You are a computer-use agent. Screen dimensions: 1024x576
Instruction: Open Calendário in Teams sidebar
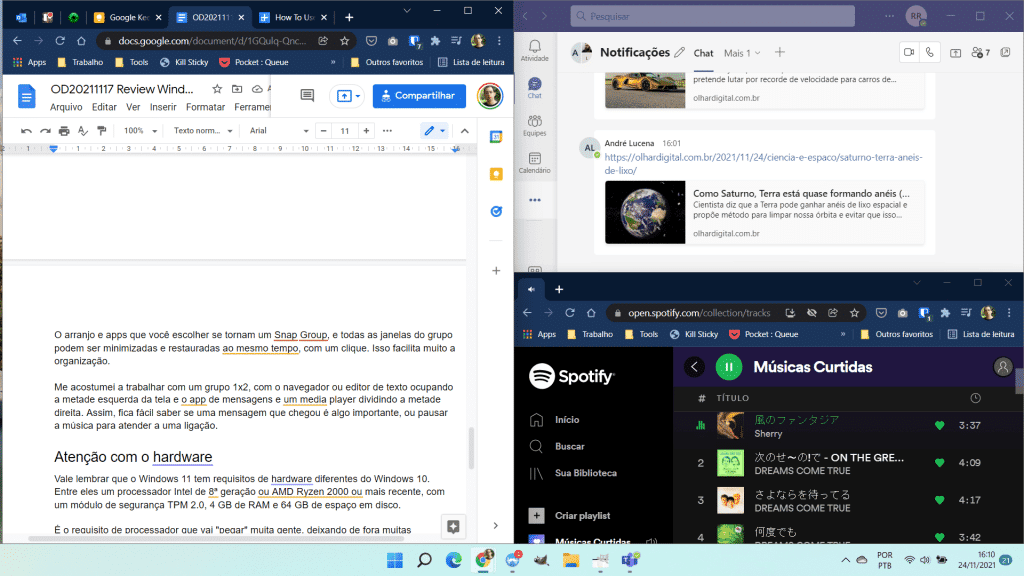point(535,163)
